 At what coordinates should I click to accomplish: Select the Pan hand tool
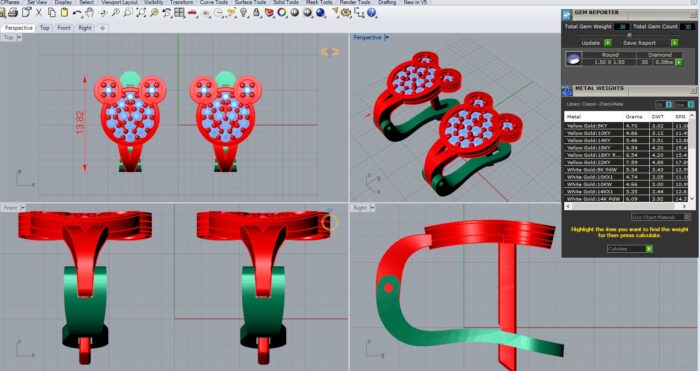pos(90,12)
